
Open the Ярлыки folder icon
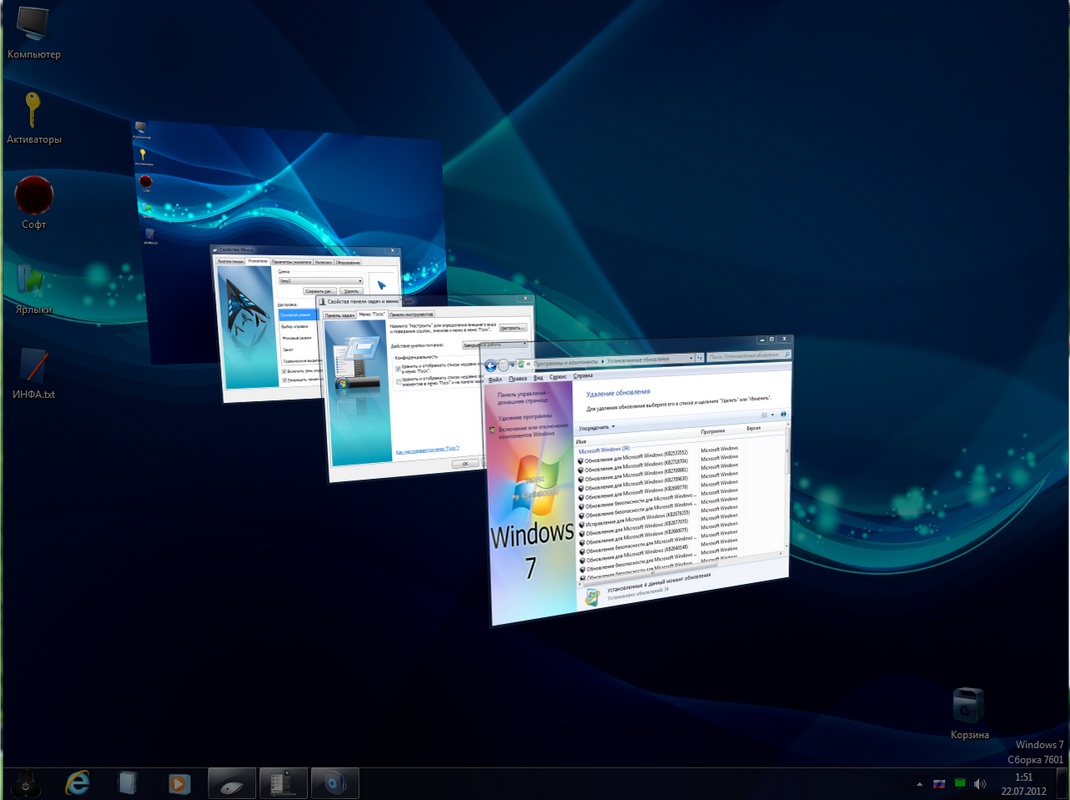coord(33,288)
